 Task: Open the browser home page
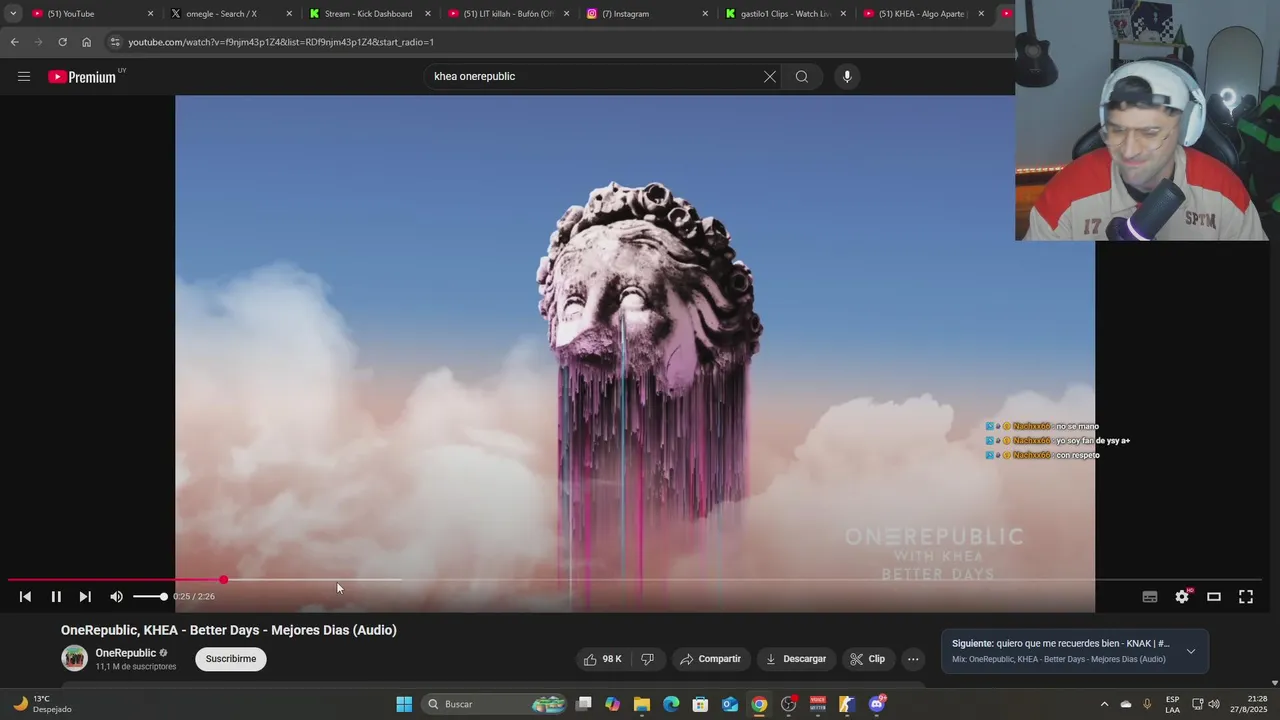(x=87, y=42)
